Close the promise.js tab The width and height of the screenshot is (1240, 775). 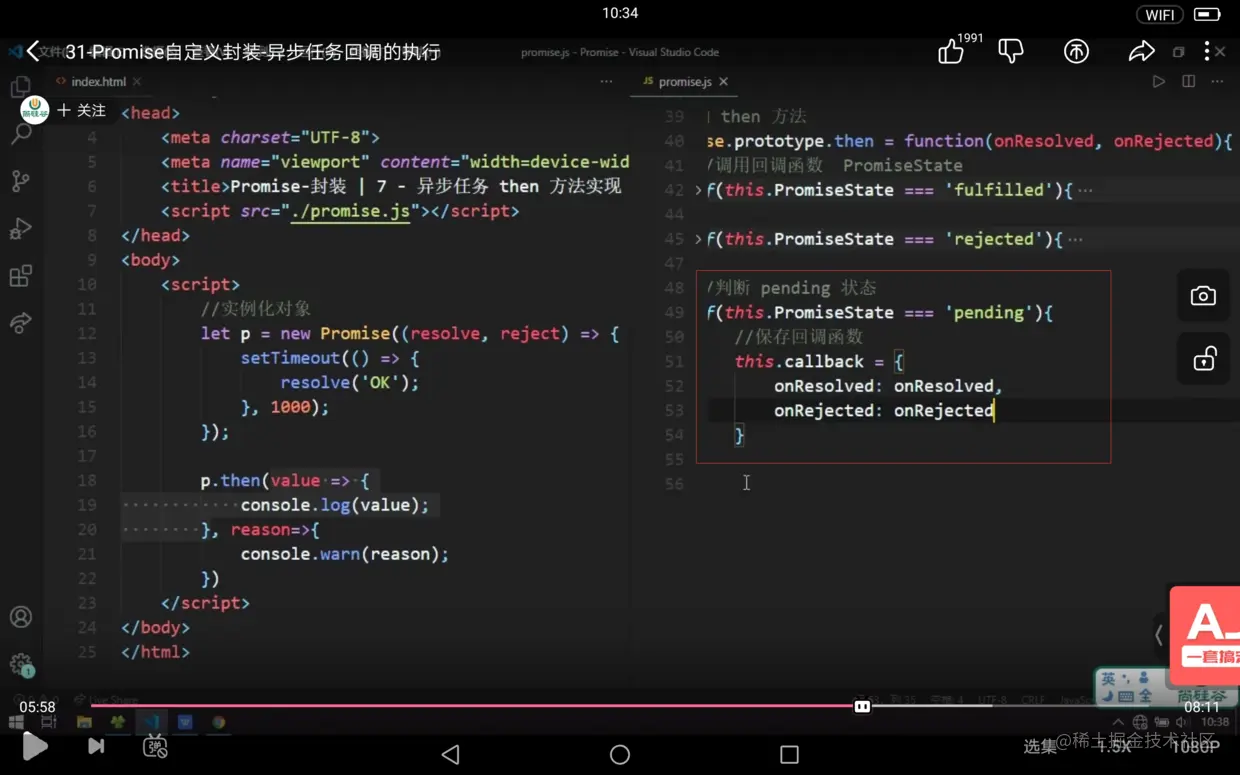[723, 82]
